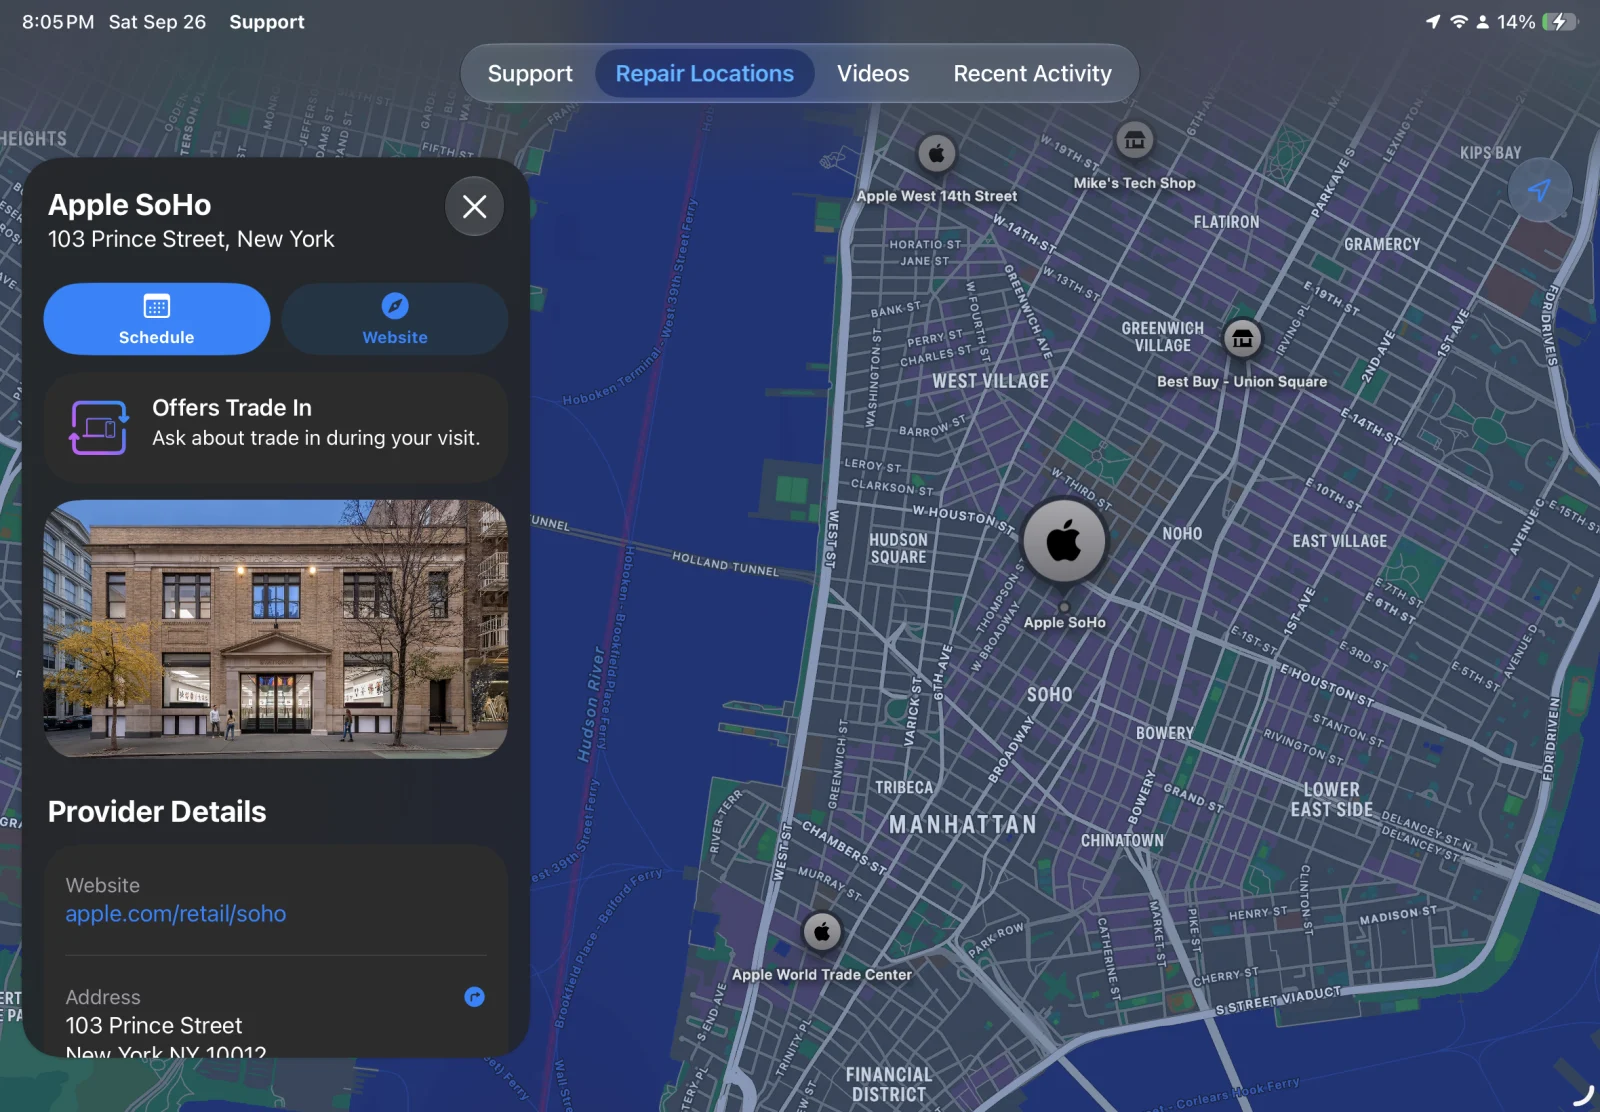Tap the HUDSON SQUARE map label
The image size is (1600, 1112).
click(898, 548)
